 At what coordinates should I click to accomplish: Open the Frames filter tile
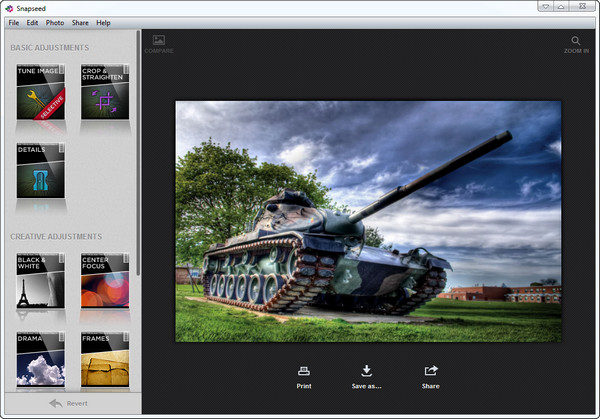click(x=105, y=358)
